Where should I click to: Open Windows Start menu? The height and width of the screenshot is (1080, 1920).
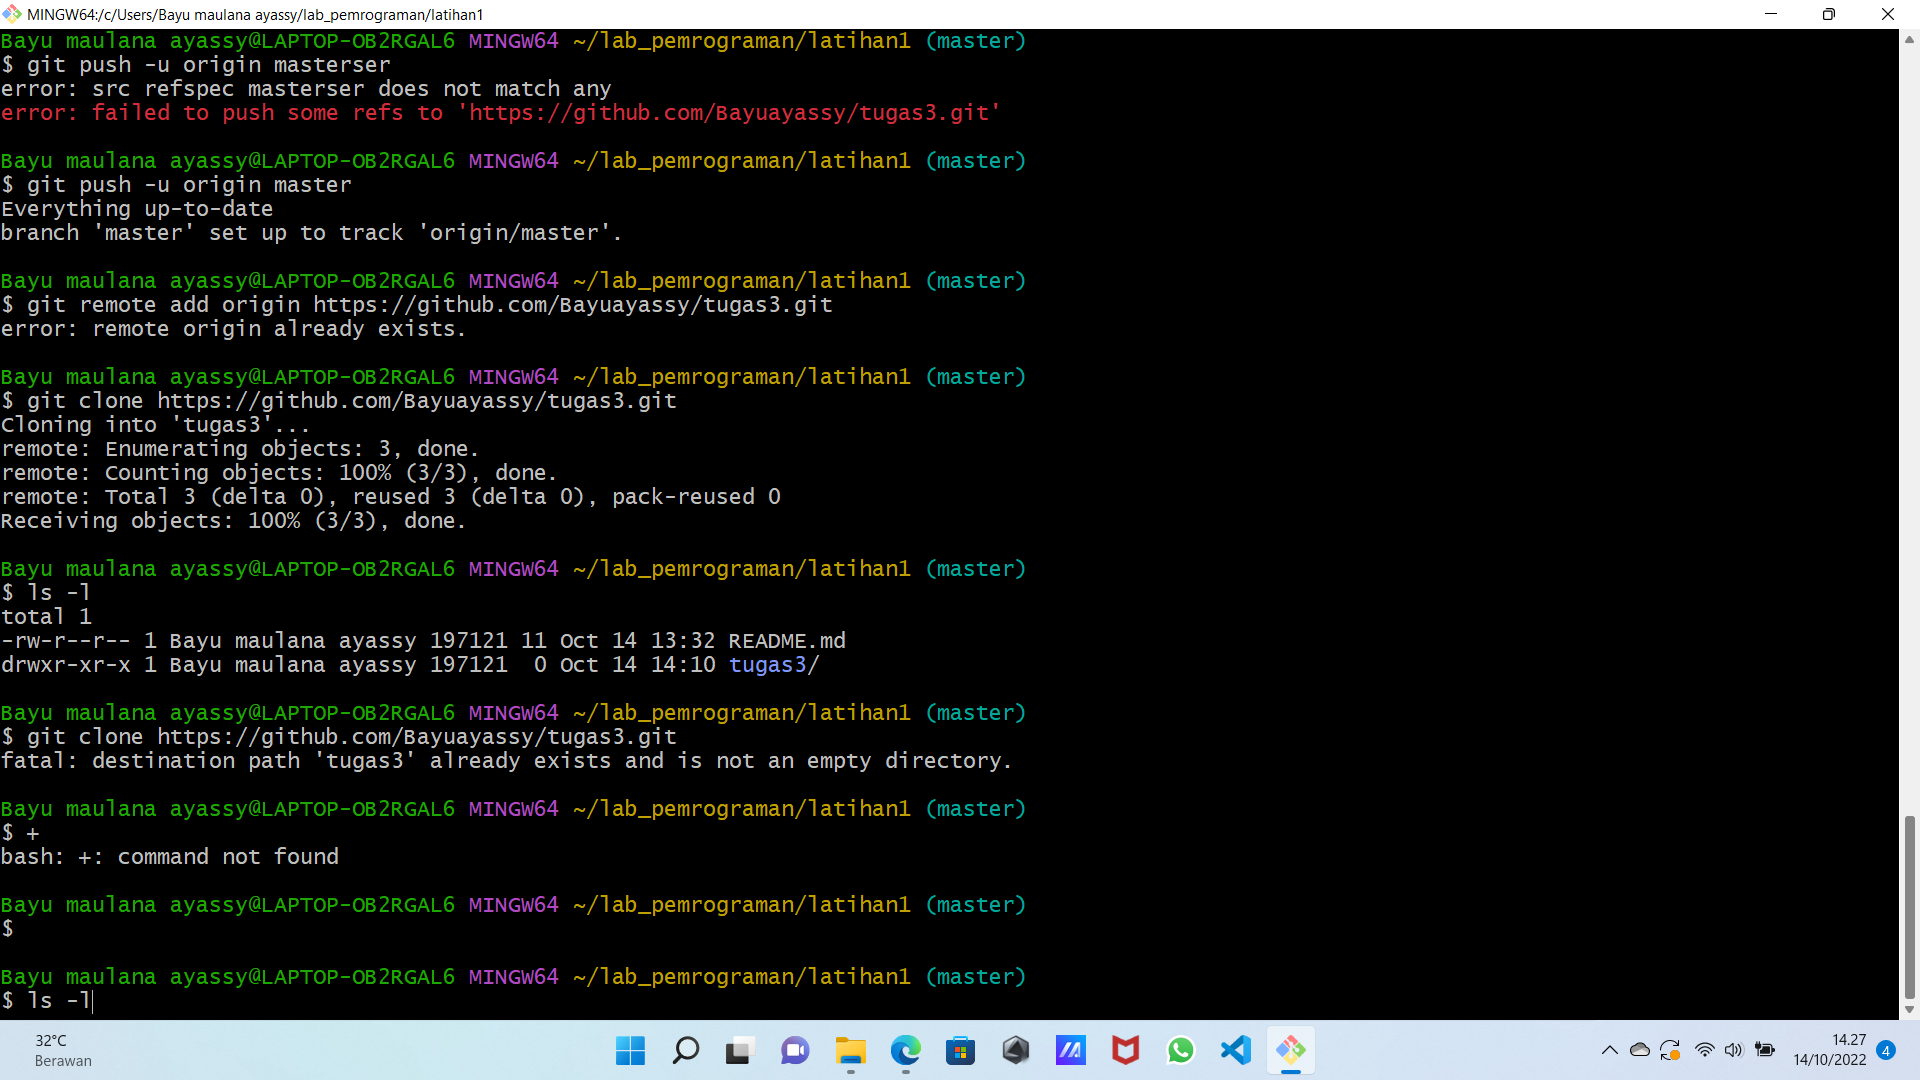pos(630,1050)
